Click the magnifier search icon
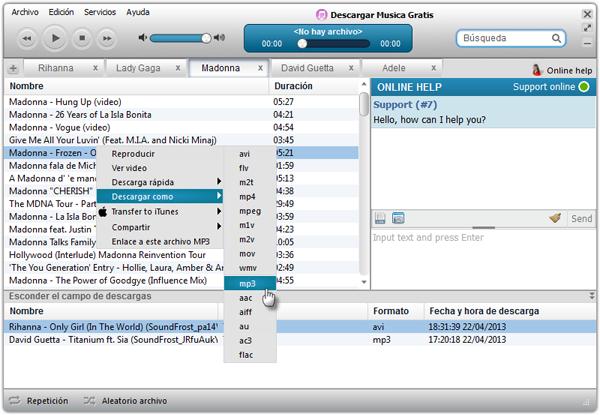 click(x=556, y=38)
